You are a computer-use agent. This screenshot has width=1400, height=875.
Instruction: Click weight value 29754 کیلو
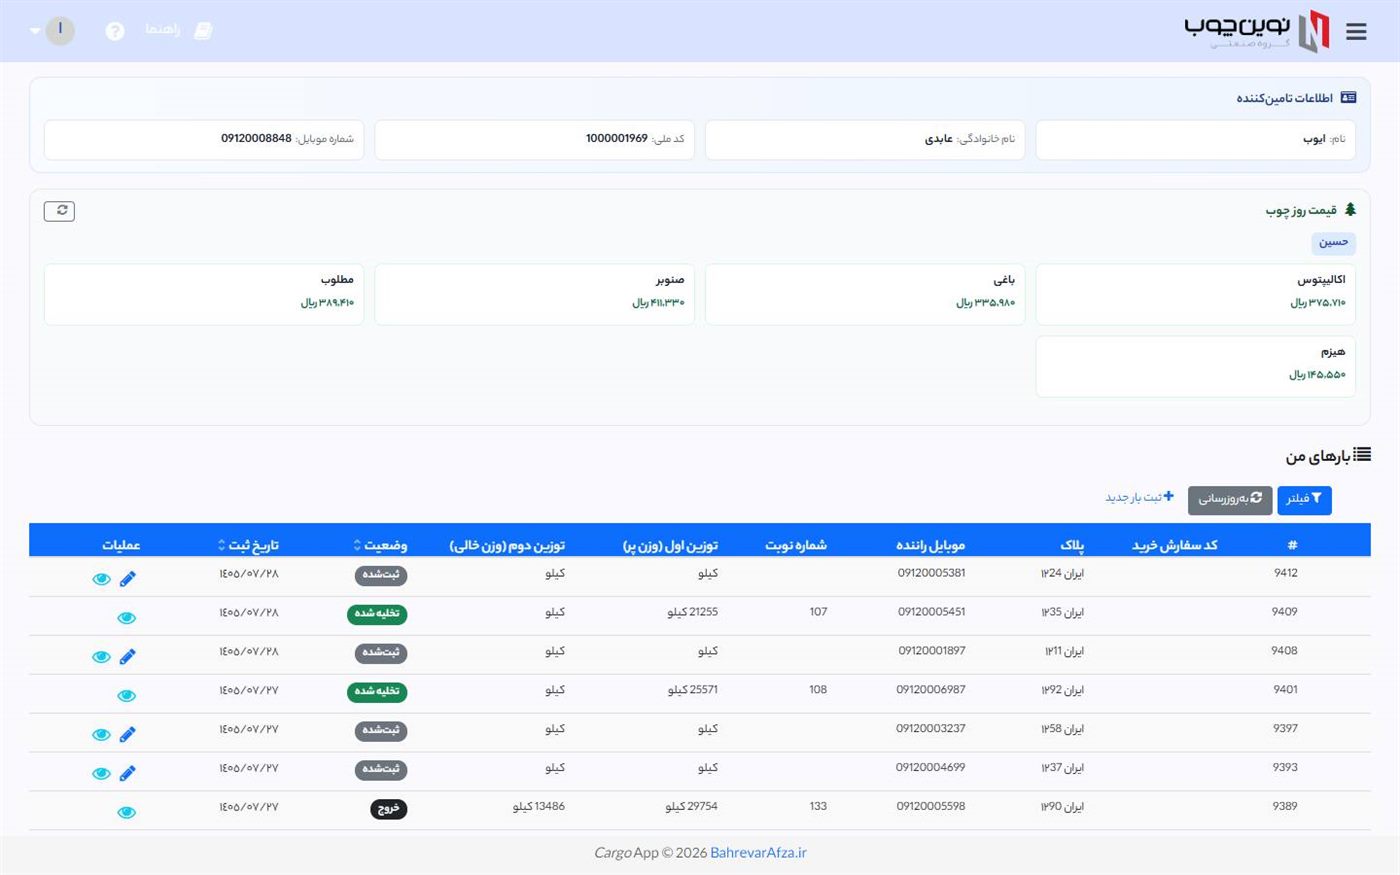(692, 806)
